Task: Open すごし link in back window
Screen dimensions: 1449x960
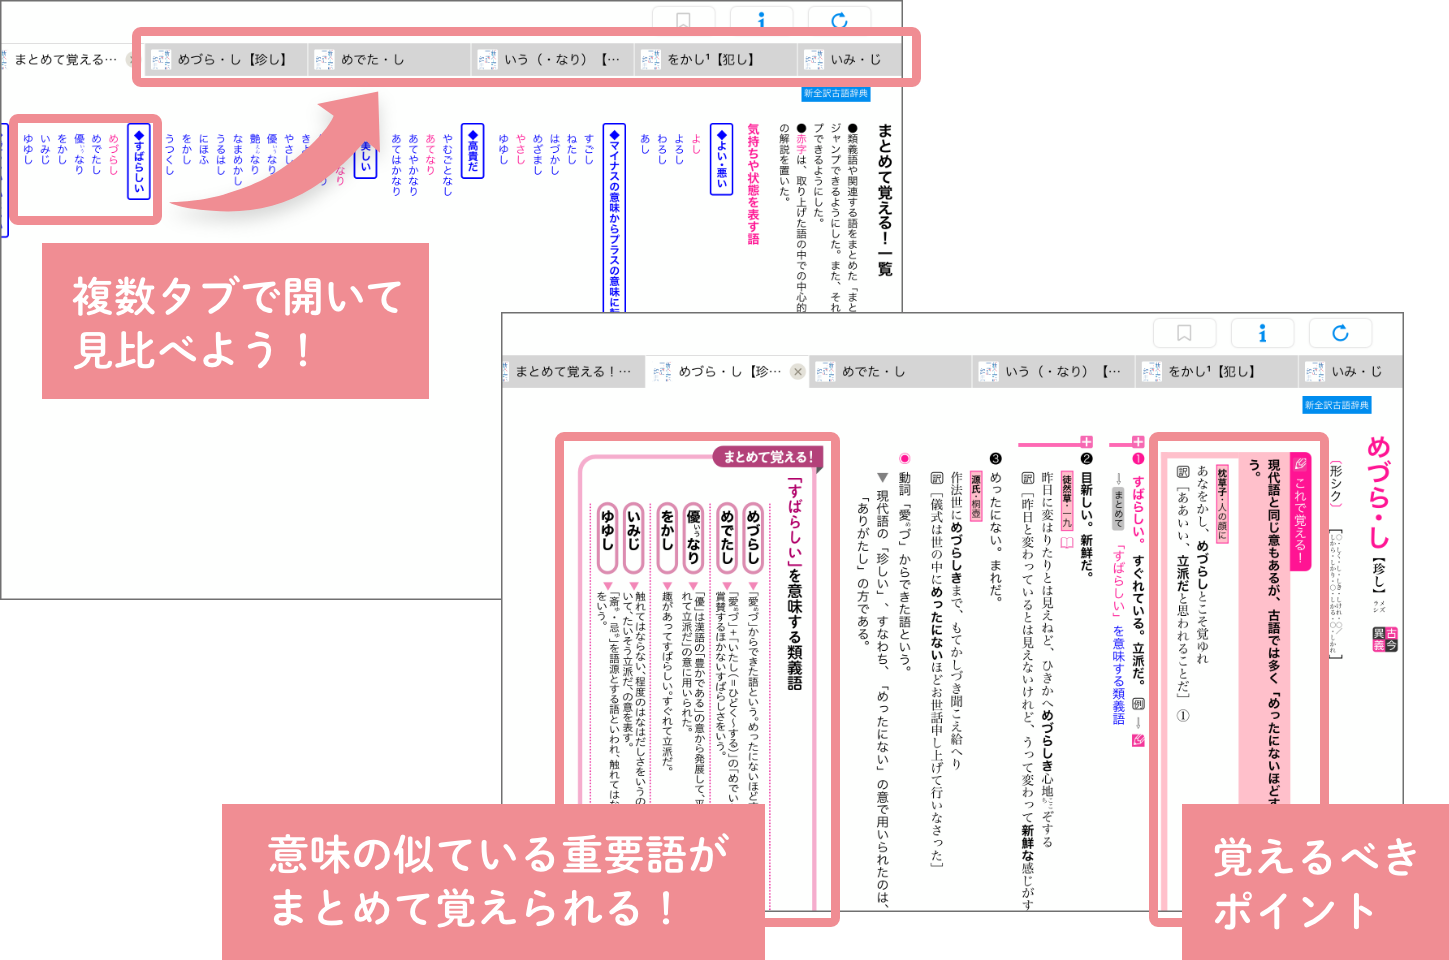Action: pos(589,150)
